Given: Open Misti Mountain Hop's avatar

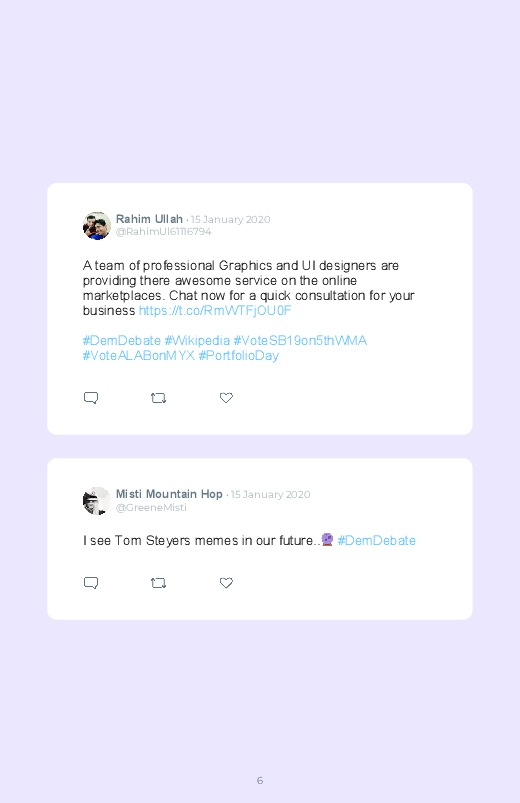Looking at the screenshot, I should pos(97,500).
